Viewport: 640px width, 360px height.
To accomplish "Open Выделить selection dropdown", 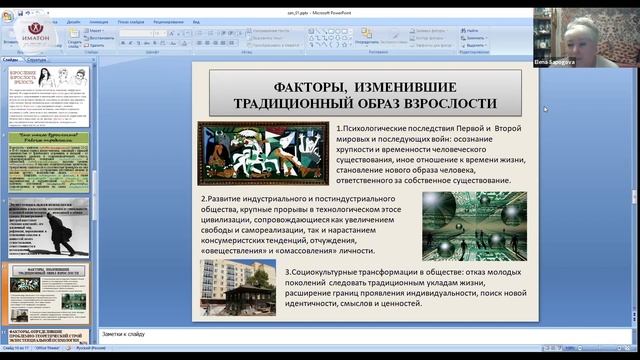I will (474, 45).
